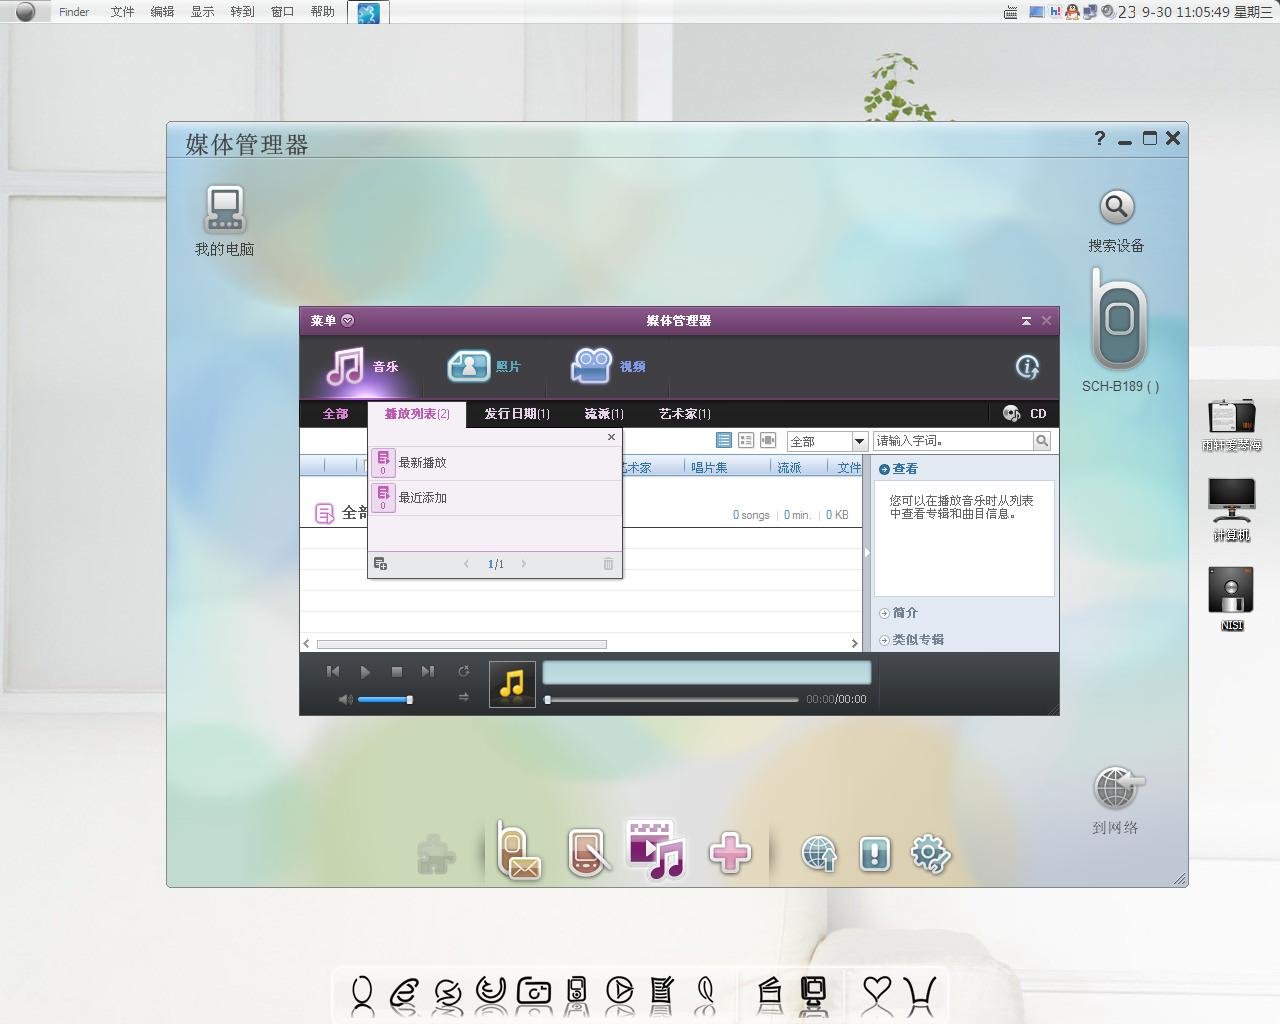The width and height of the screenshot is (1280, 1024).
Task: Click the search field 请输入字词
Action: [x=952, y=441]
